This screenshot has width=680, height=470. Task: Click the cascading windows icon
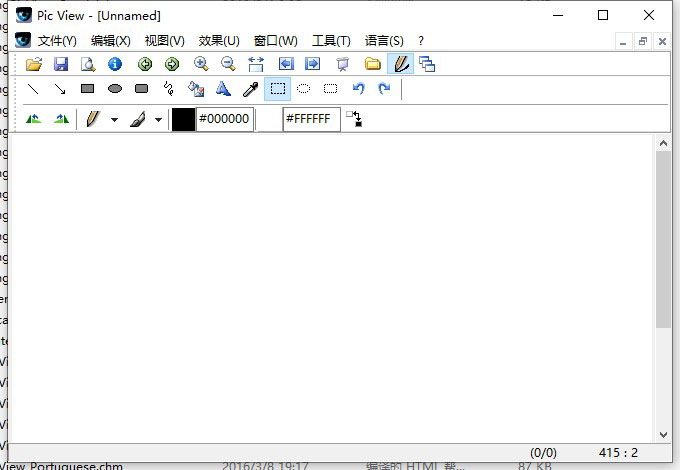(427, 64)
